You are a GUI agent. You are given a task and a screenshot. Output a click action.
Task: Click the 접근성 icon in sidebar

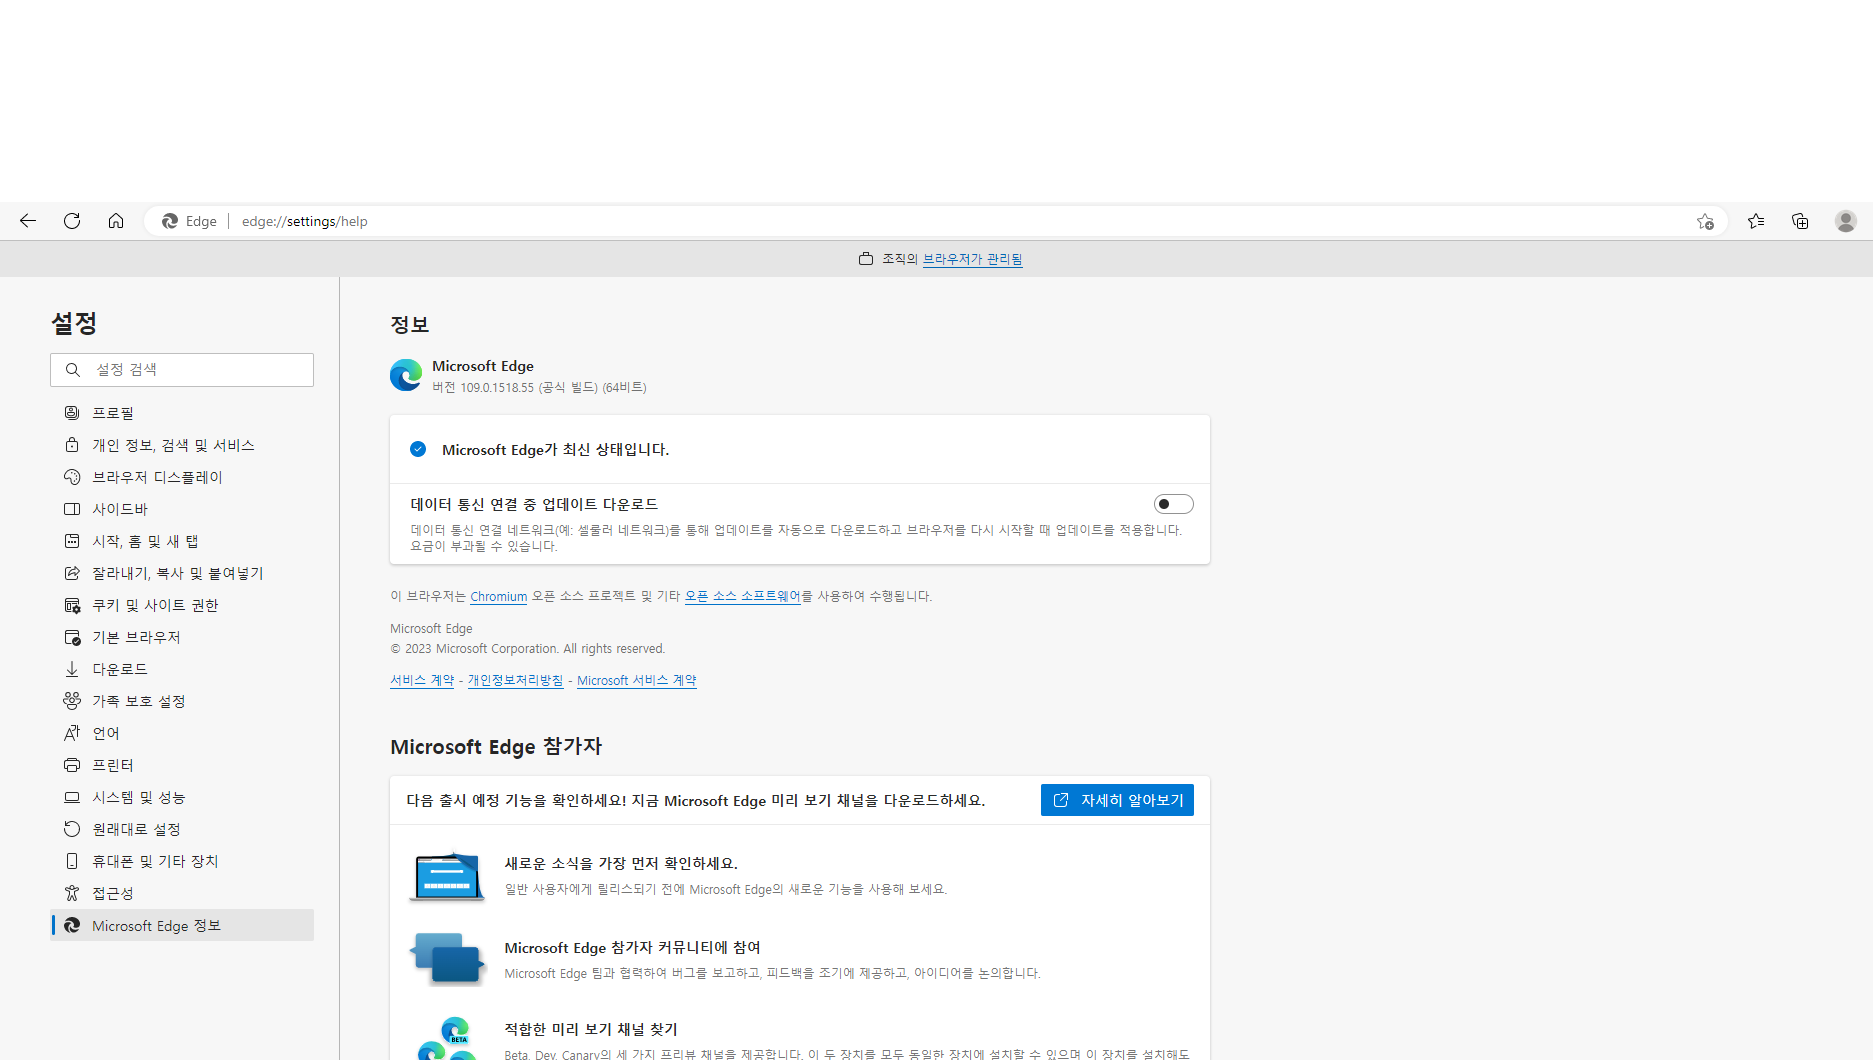72,893
